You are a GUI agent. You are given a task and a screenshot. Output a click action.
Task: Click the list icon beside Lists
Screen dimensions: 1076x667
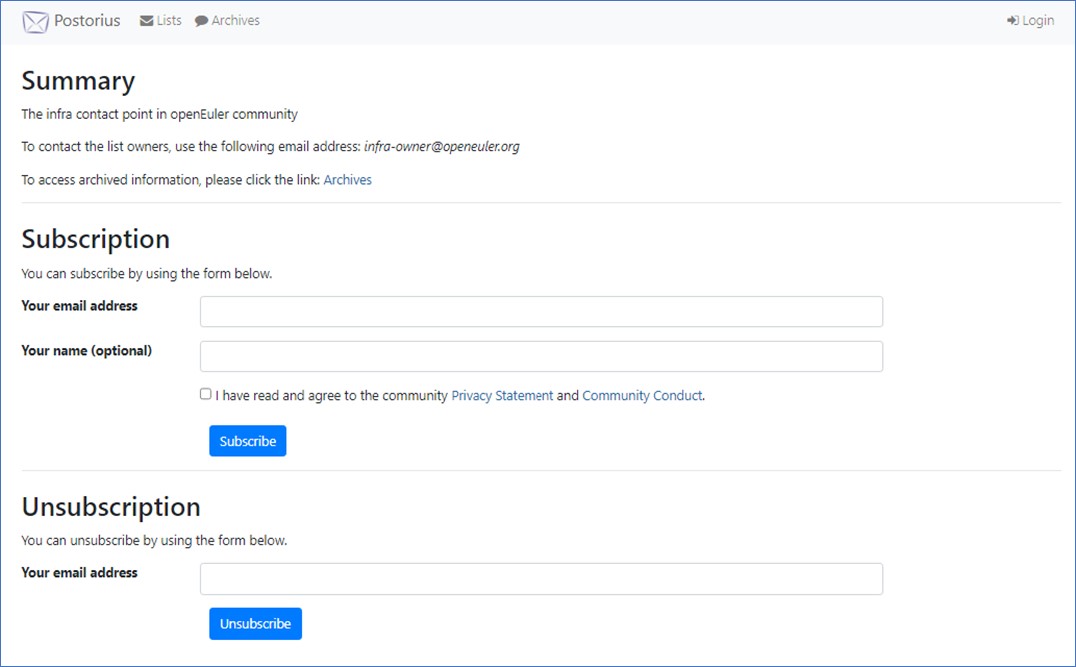(x=146, y=21)
